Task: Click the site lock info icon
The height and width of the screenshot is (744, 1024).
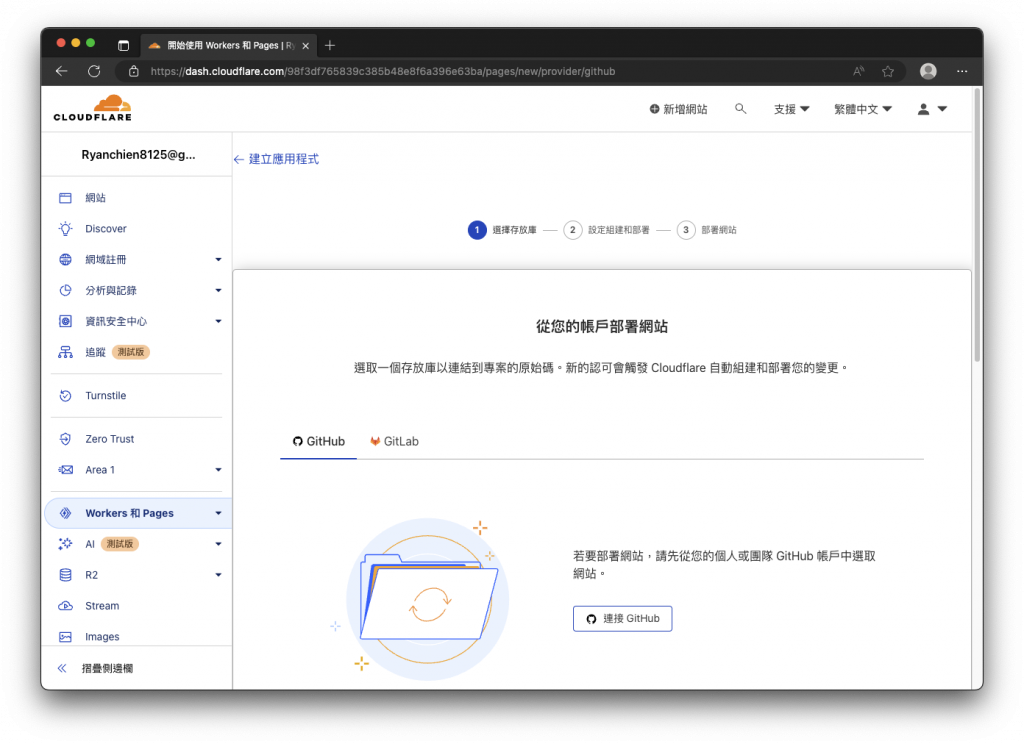Action: (x=134, y=71)
